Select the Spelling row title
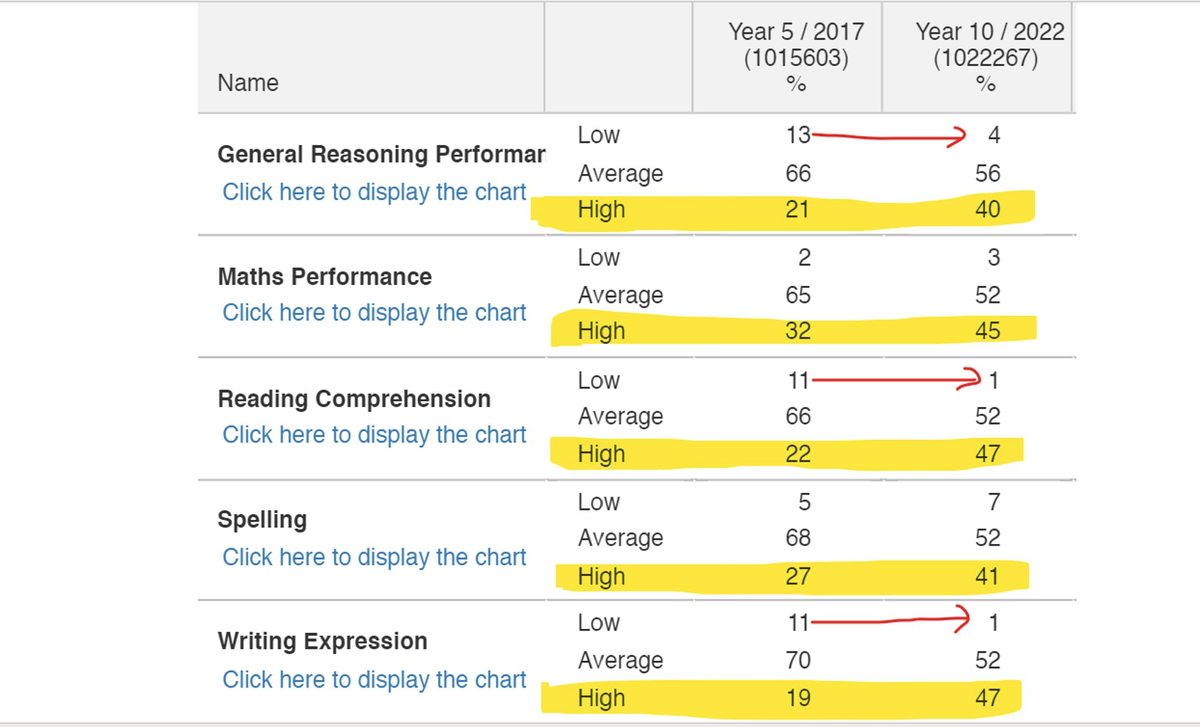 click(x=262, y=520)
